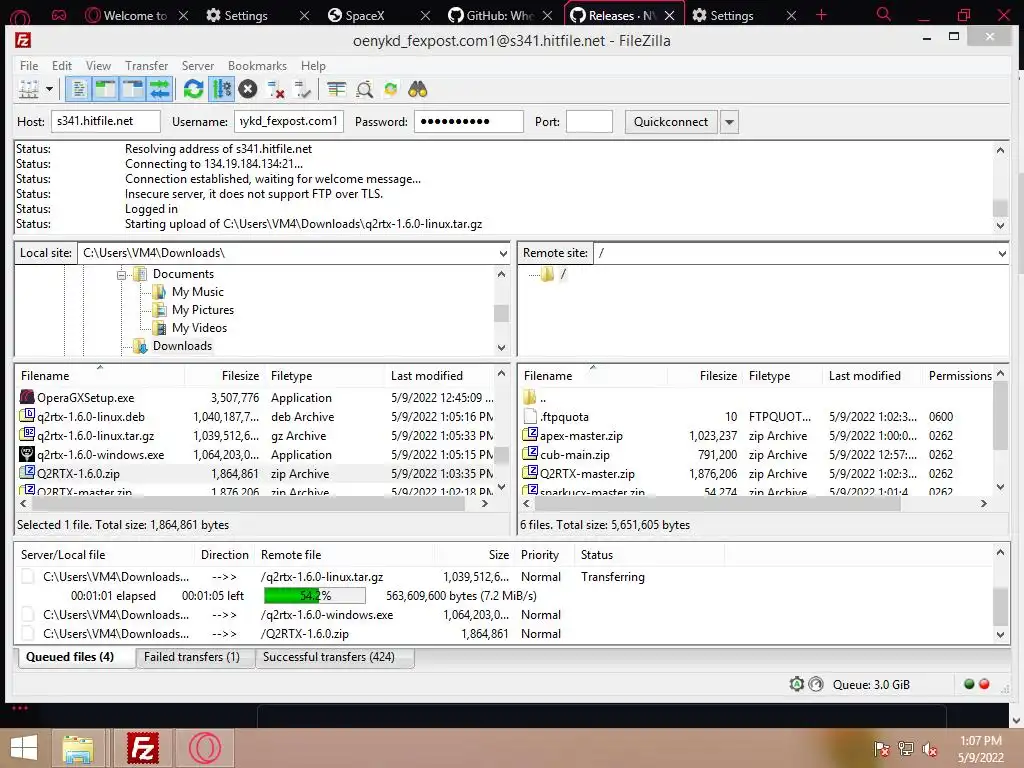Click the Refresh file lists icon
Image resolution: width=1024 pixels, height=768 pixels.
tap(193, 89)
